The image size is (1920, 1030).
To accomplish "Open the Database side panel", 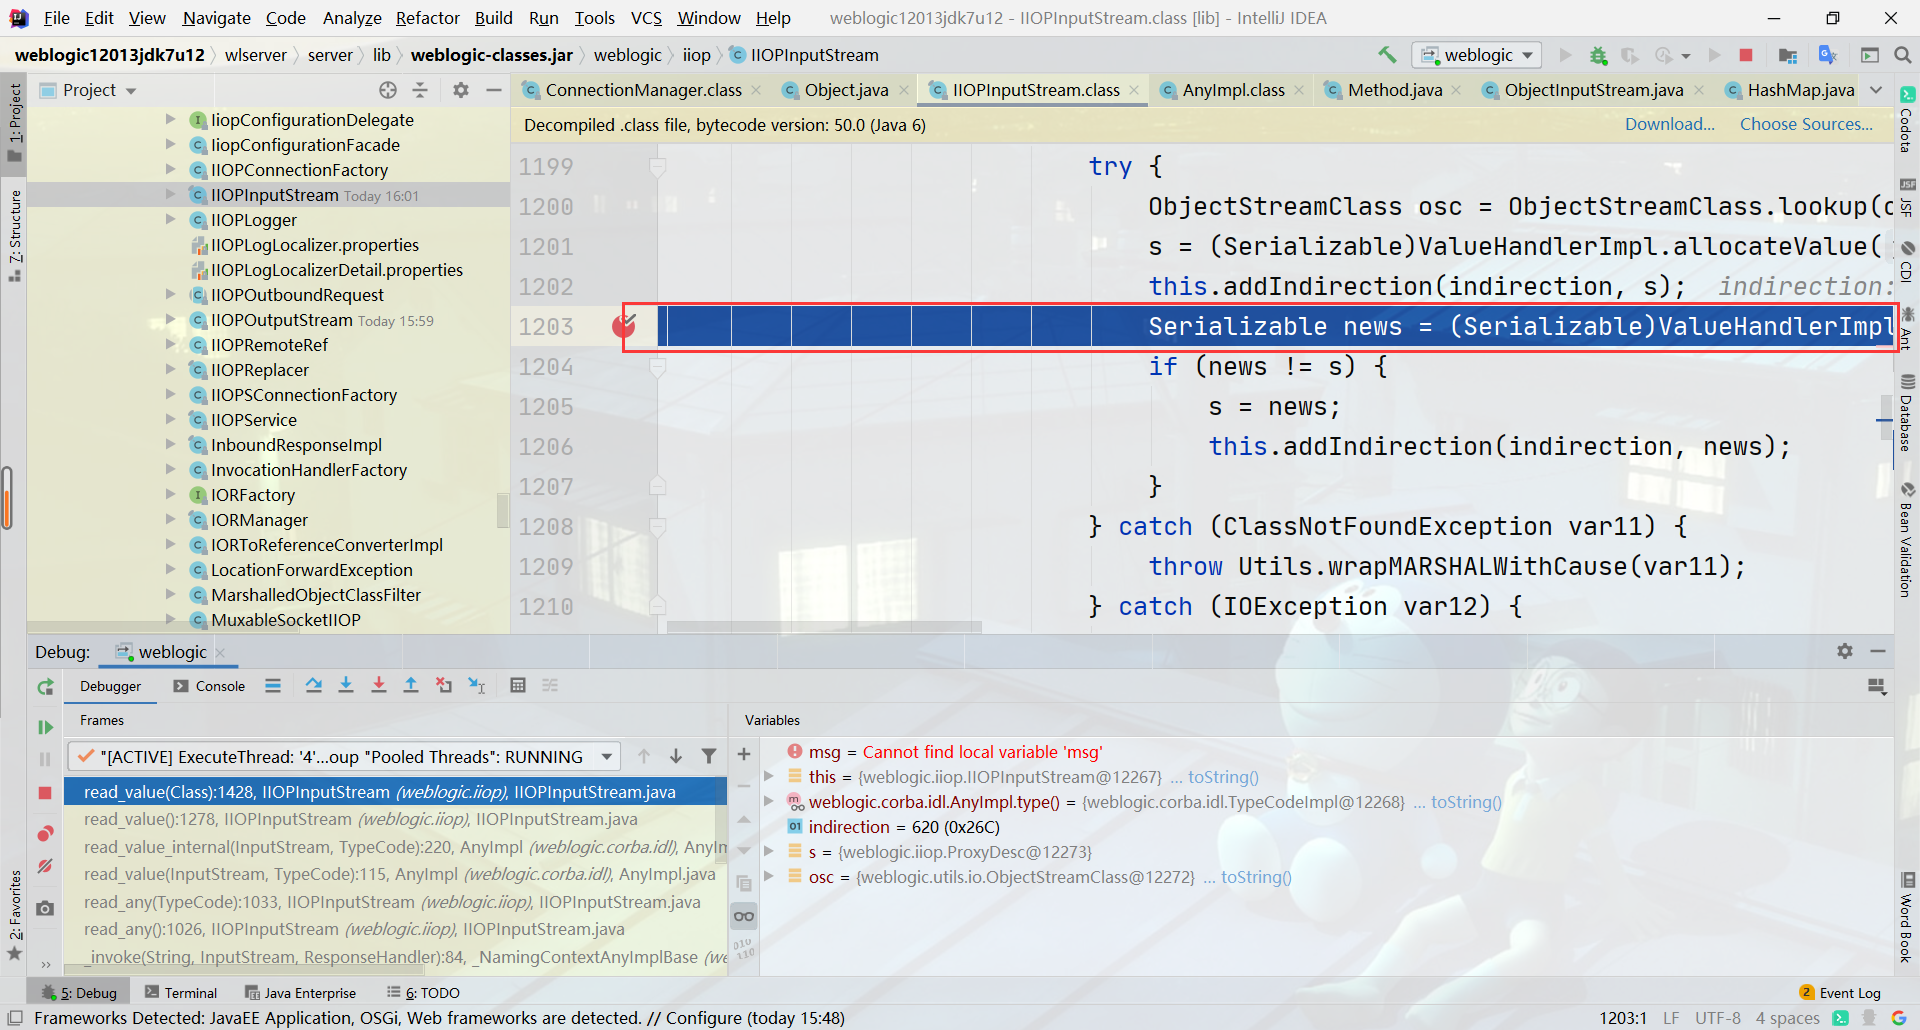I will tap(1907, 413).
